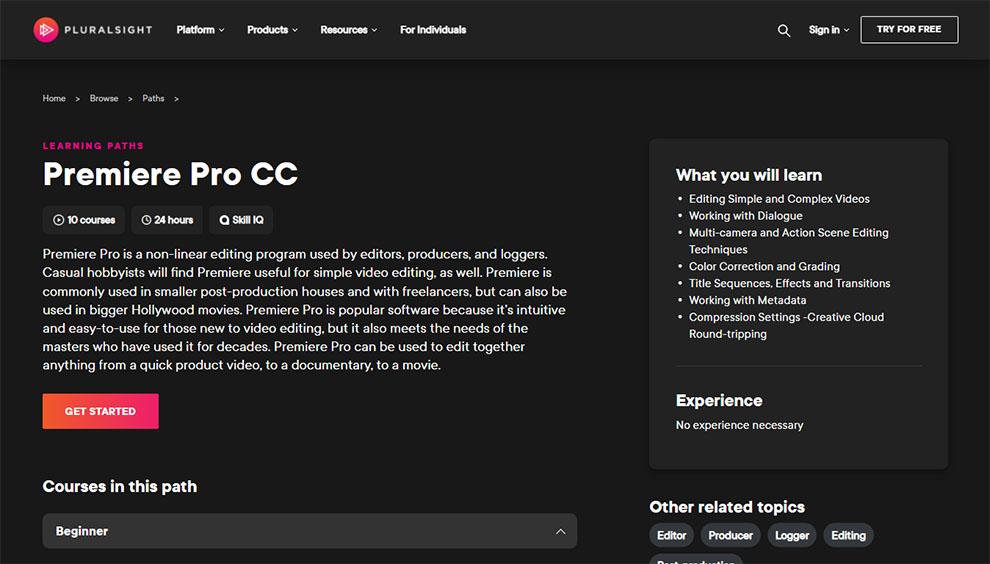Select the Producer related topic tag
990x564 pixels.
pyautogui.click(x=731, y=536)
